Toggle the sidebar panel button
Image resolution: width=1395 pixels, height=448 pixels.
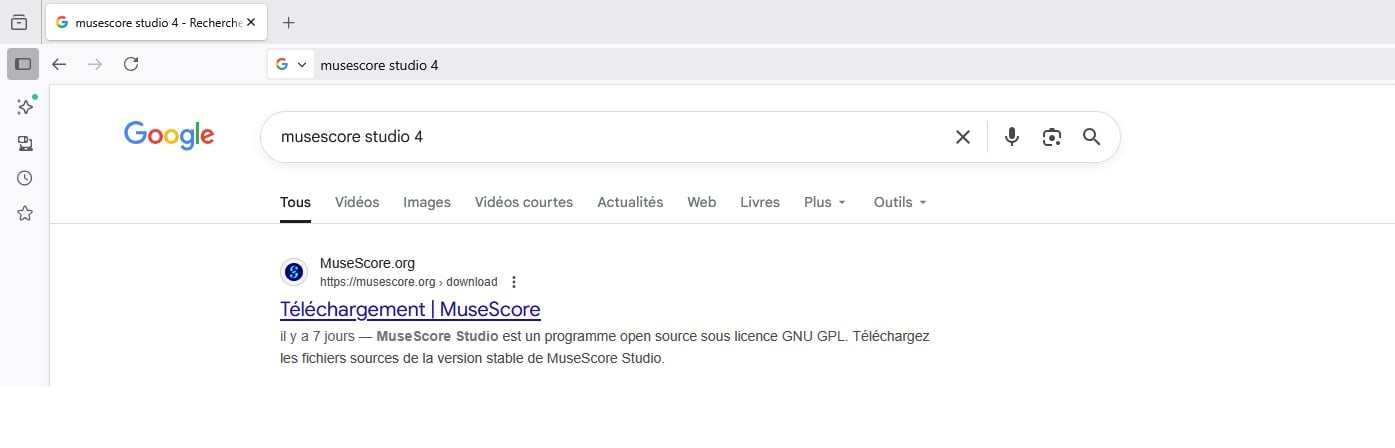23,64
